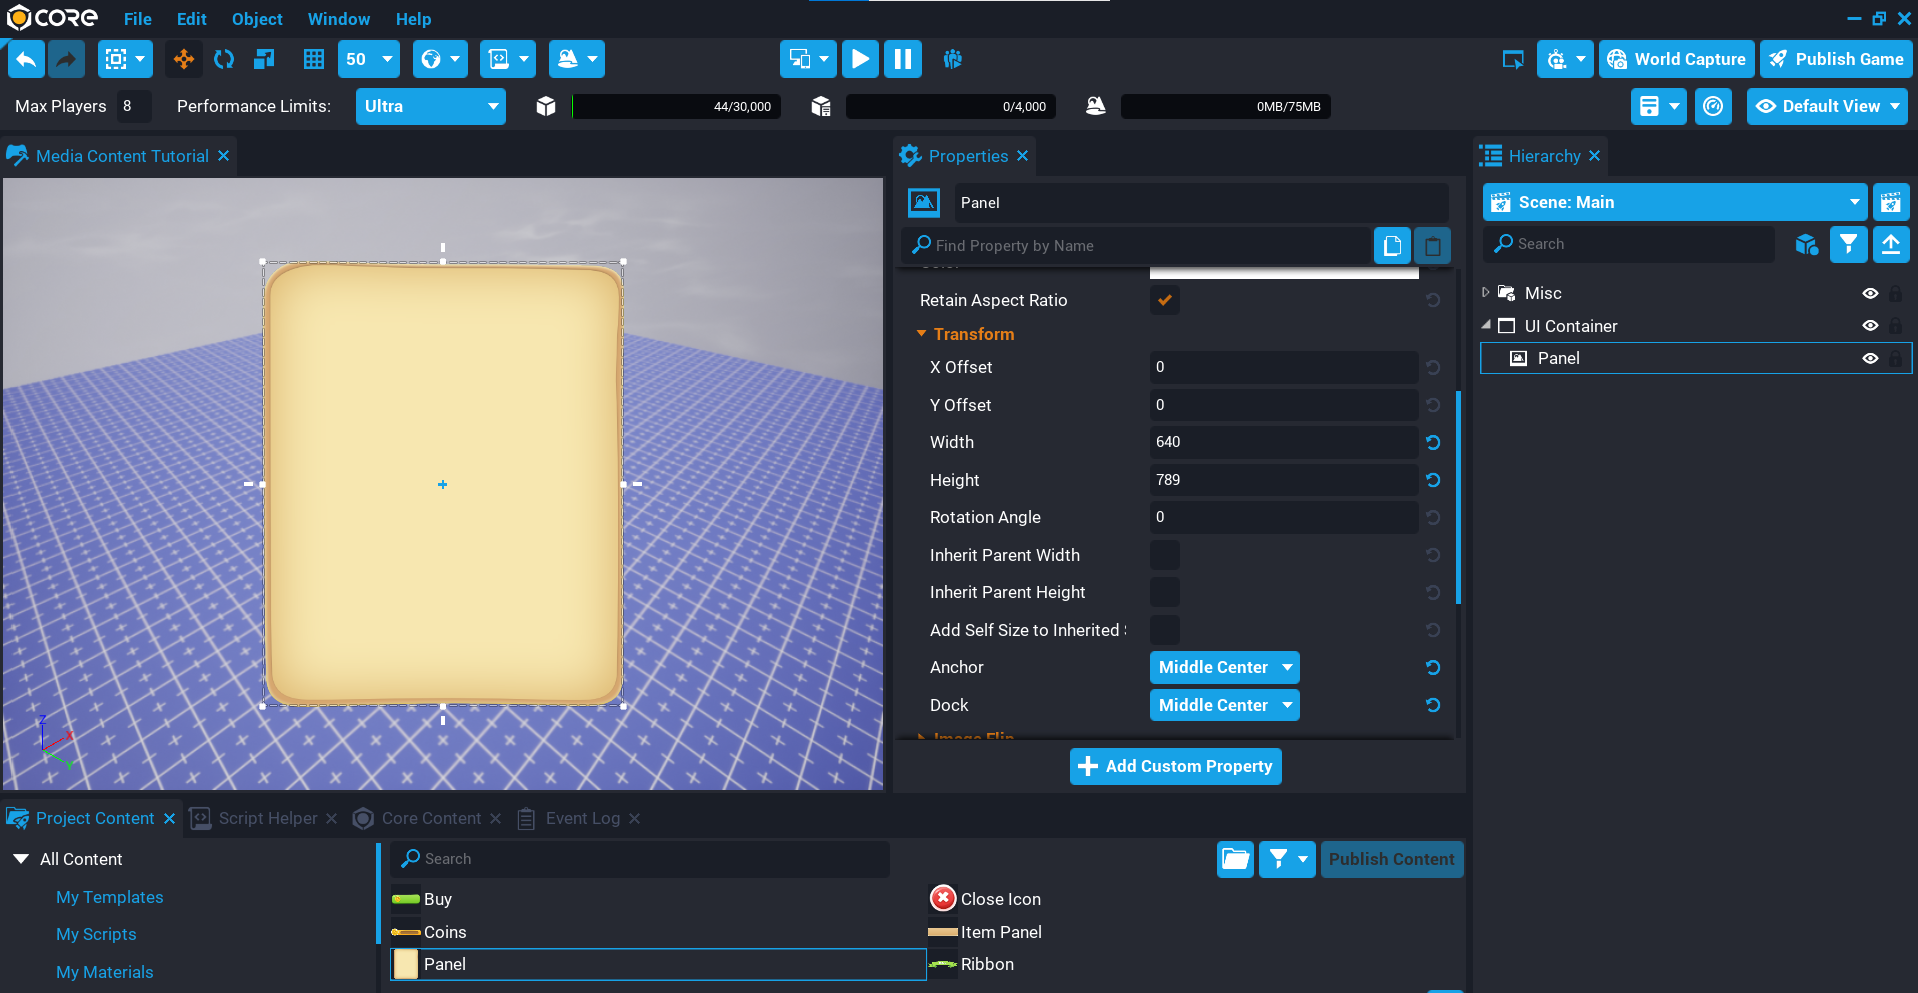Enable Inherit Parent Width checkbox
Screen dimensions: 1918x993
(1164, 555)
